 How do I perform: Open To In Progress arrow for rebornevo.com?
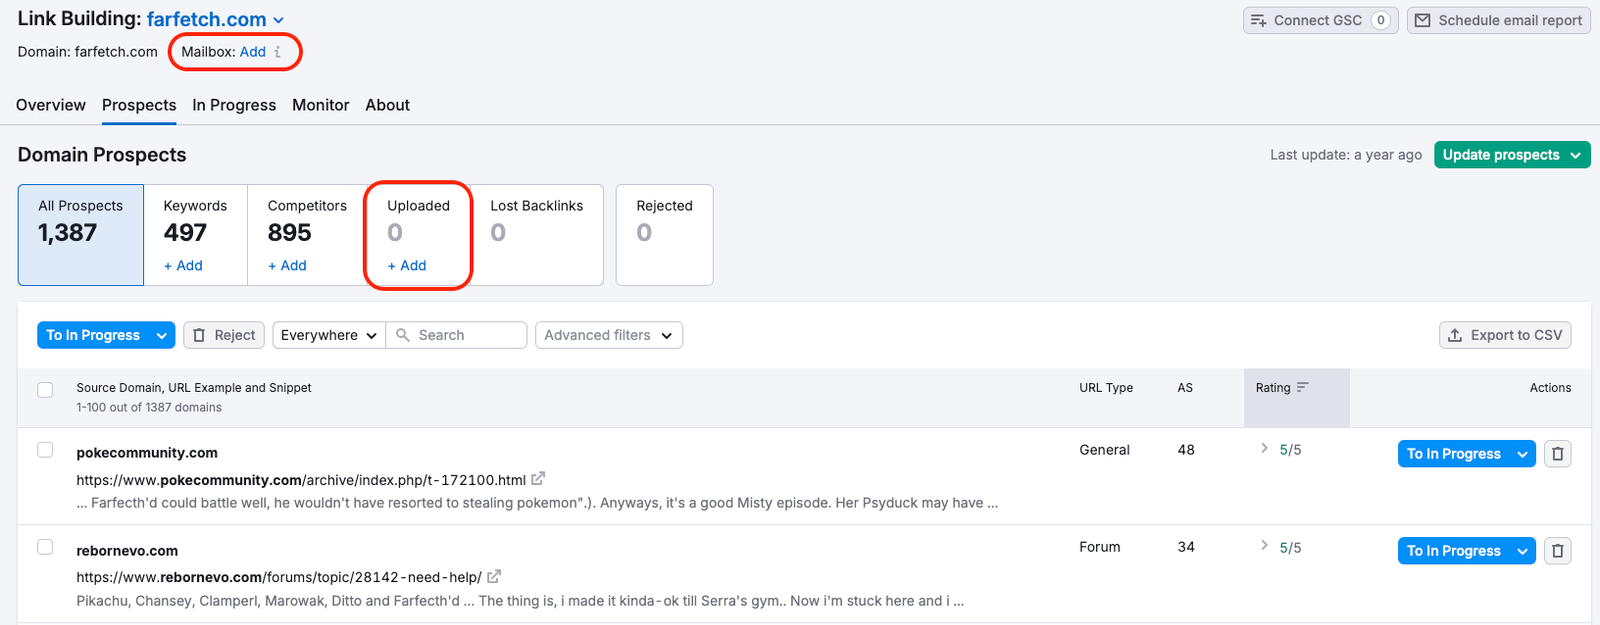pos(1522,551)
